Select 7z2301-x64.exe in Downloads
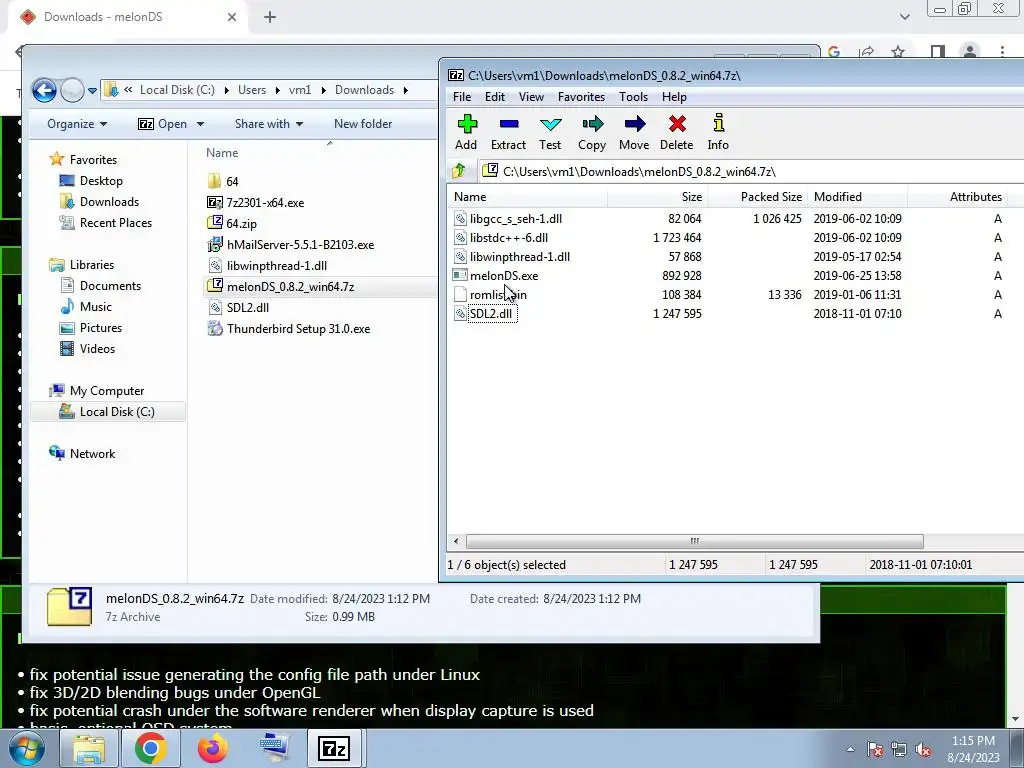 pos(255,202)
